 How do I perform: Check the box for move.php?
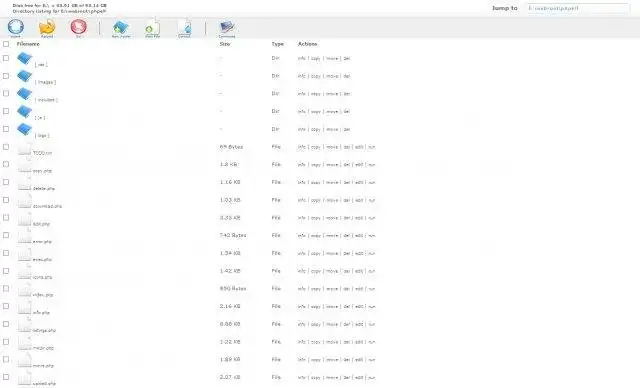(x=6, y=359)
